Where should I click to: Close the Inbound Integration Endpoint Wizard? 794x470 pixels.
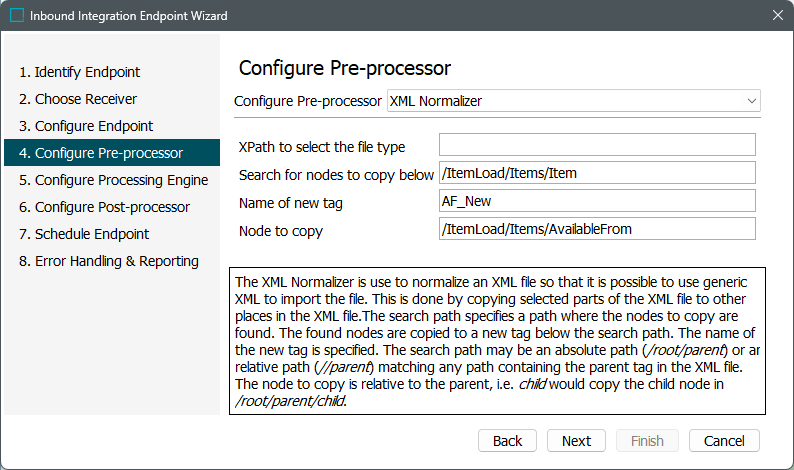point(777,16)
